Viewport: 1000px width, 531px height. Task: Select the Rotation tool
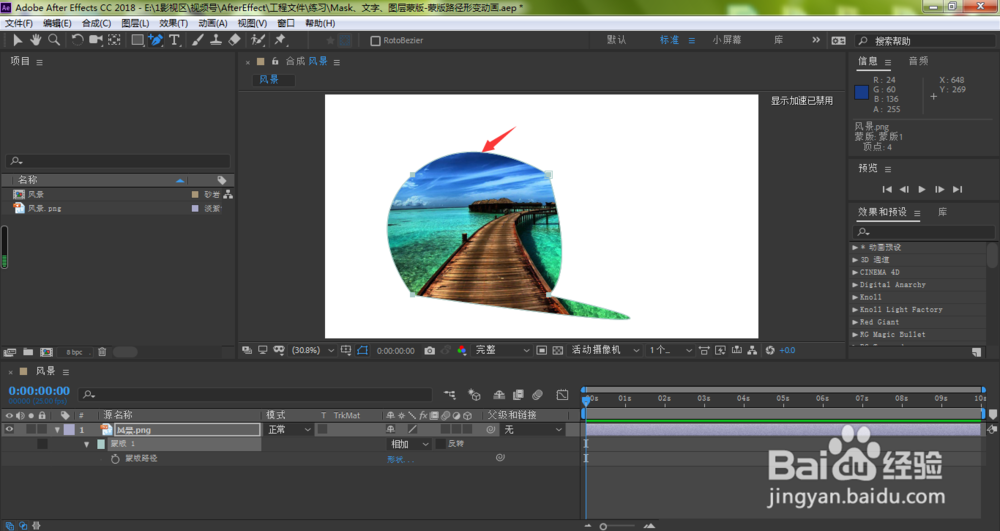(x=77, y=40)
